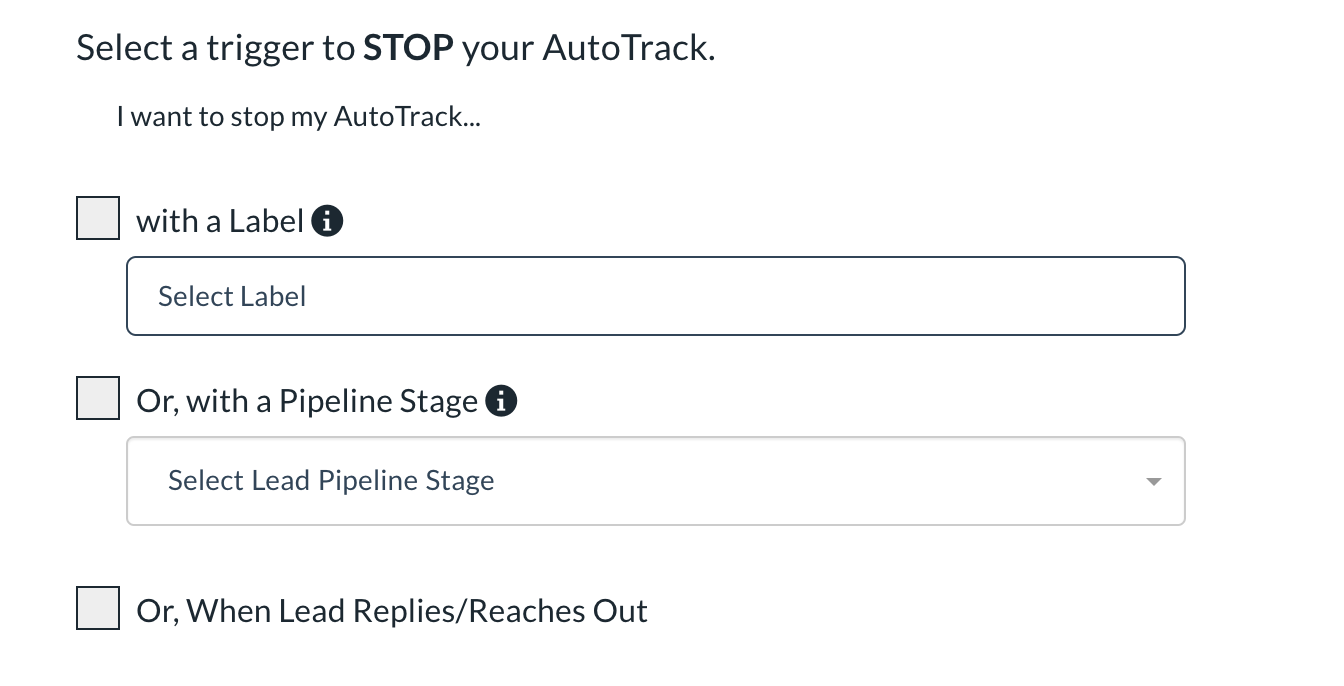Viewport: 1344px width, 686px height.
Task: Click the info icon beside "with a Label"
Action: pos(328,221)
